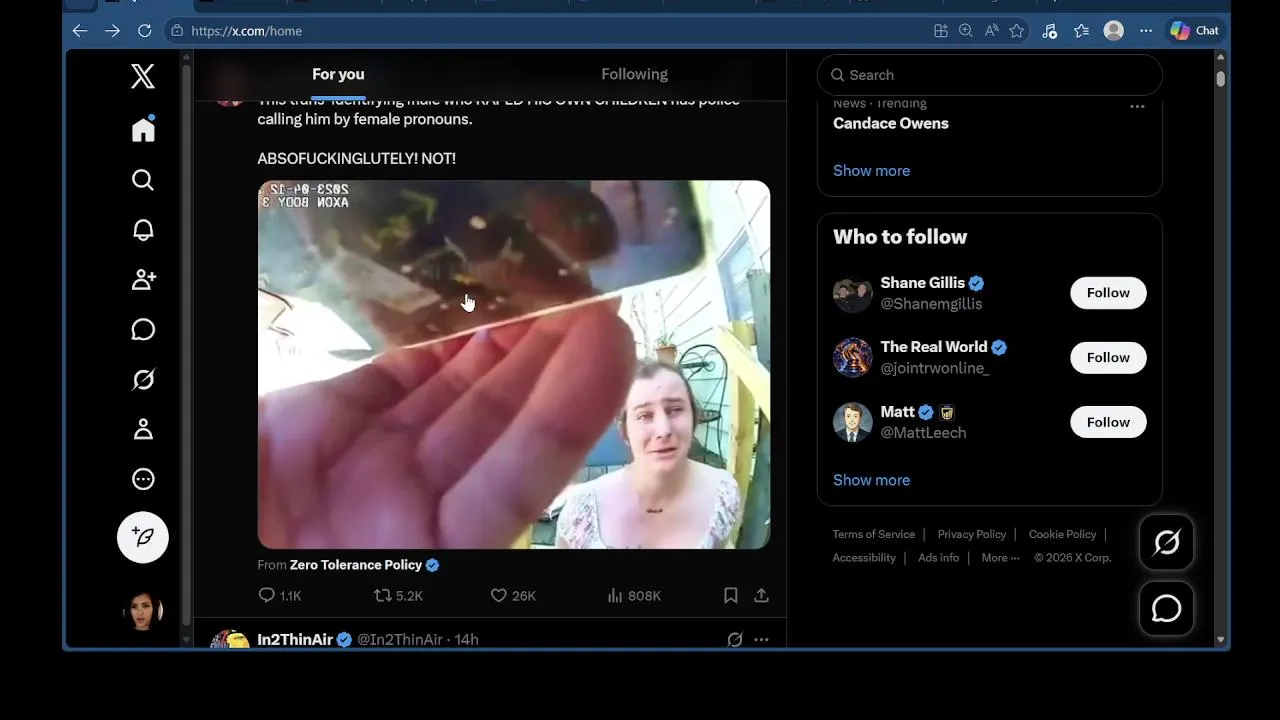Show more trending topics
The height and width of the screenshot is (720, 1280).
871,170
